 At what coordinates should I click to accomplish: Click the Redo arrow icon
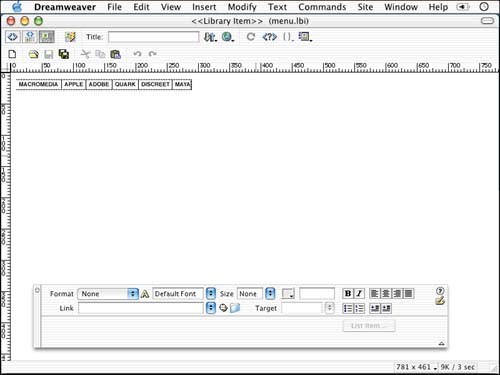click(152, 54)
